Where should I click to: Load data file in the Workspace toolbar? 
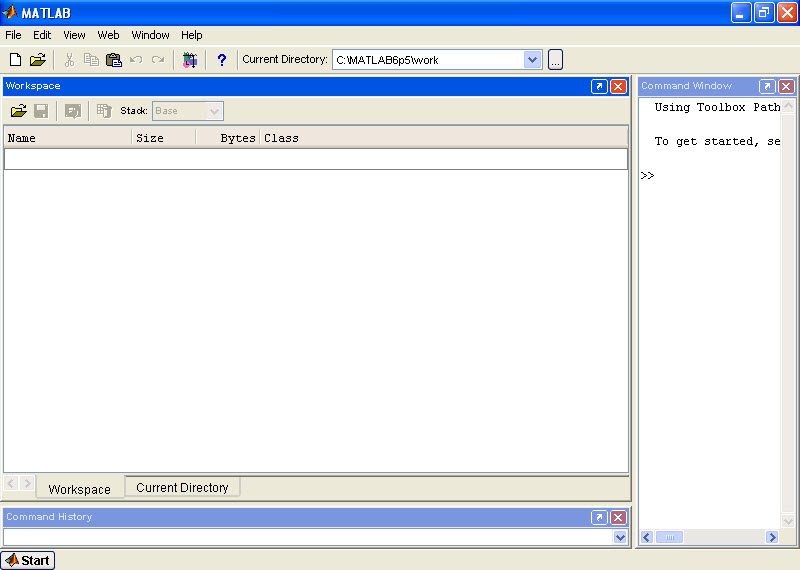[x=19, y=111]
